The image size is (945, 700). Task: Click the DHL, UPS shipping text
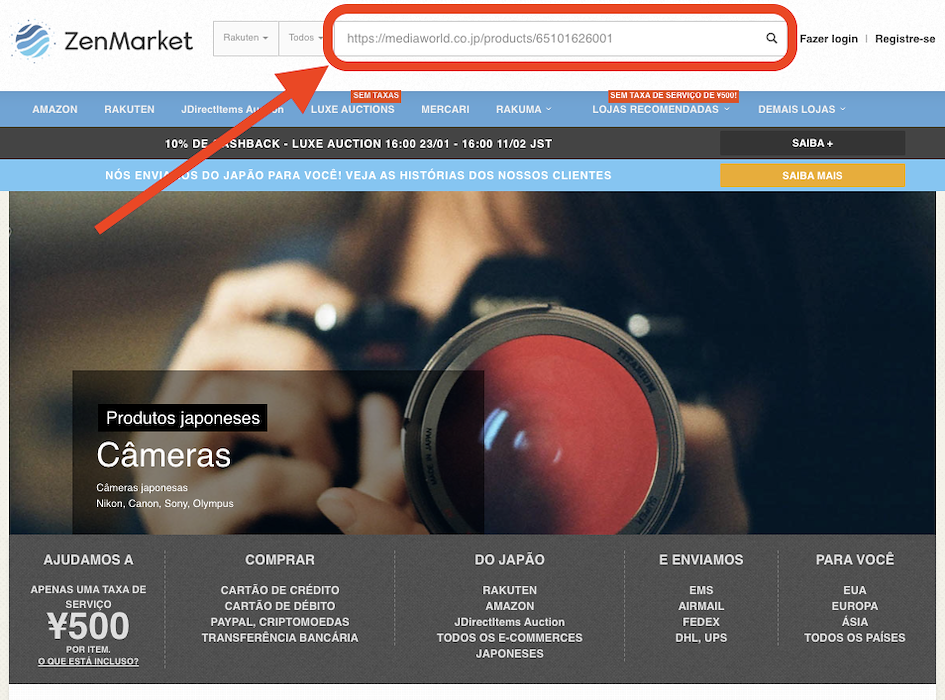pos(701,637)
